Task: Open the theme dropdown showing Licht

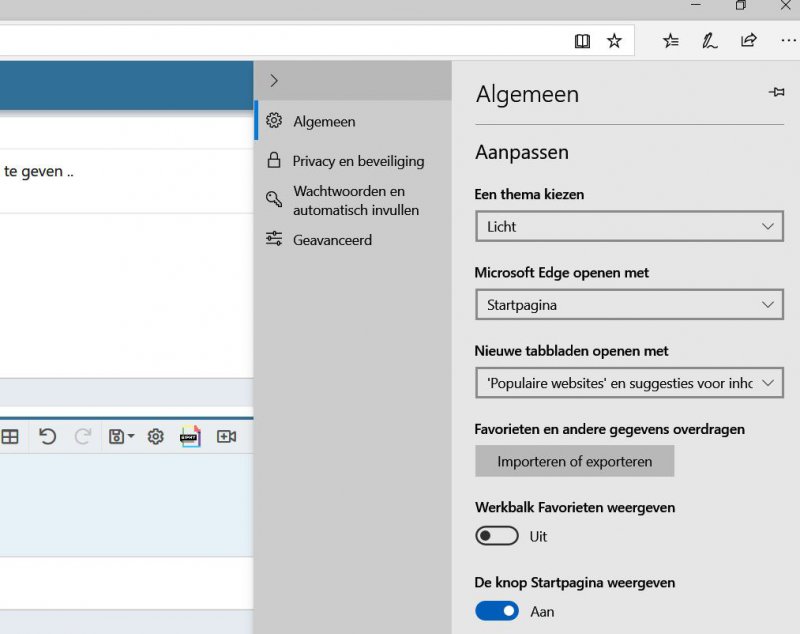Action: (629, 226)
